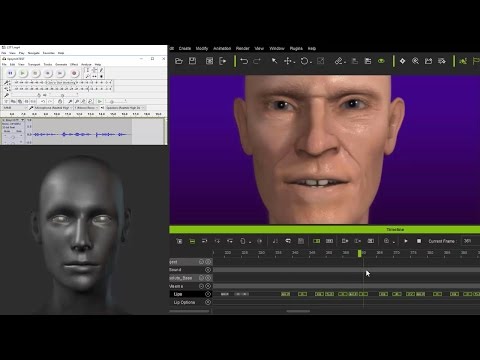Open the Window menu in iClone
480x360 pixels.
[277, 48]
